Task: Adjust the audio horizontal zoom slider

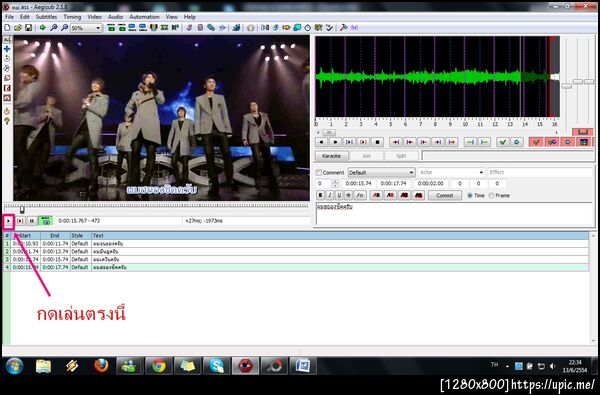Action: [566, 86]
